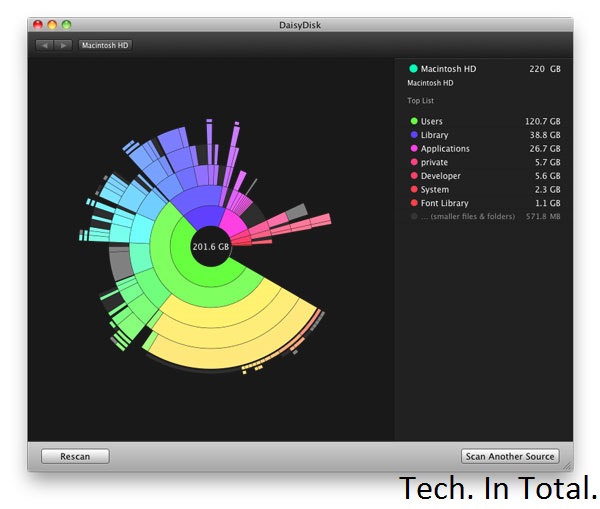Select Applications in the top list
The image size is (600, 509).
[x=485, y=148]
